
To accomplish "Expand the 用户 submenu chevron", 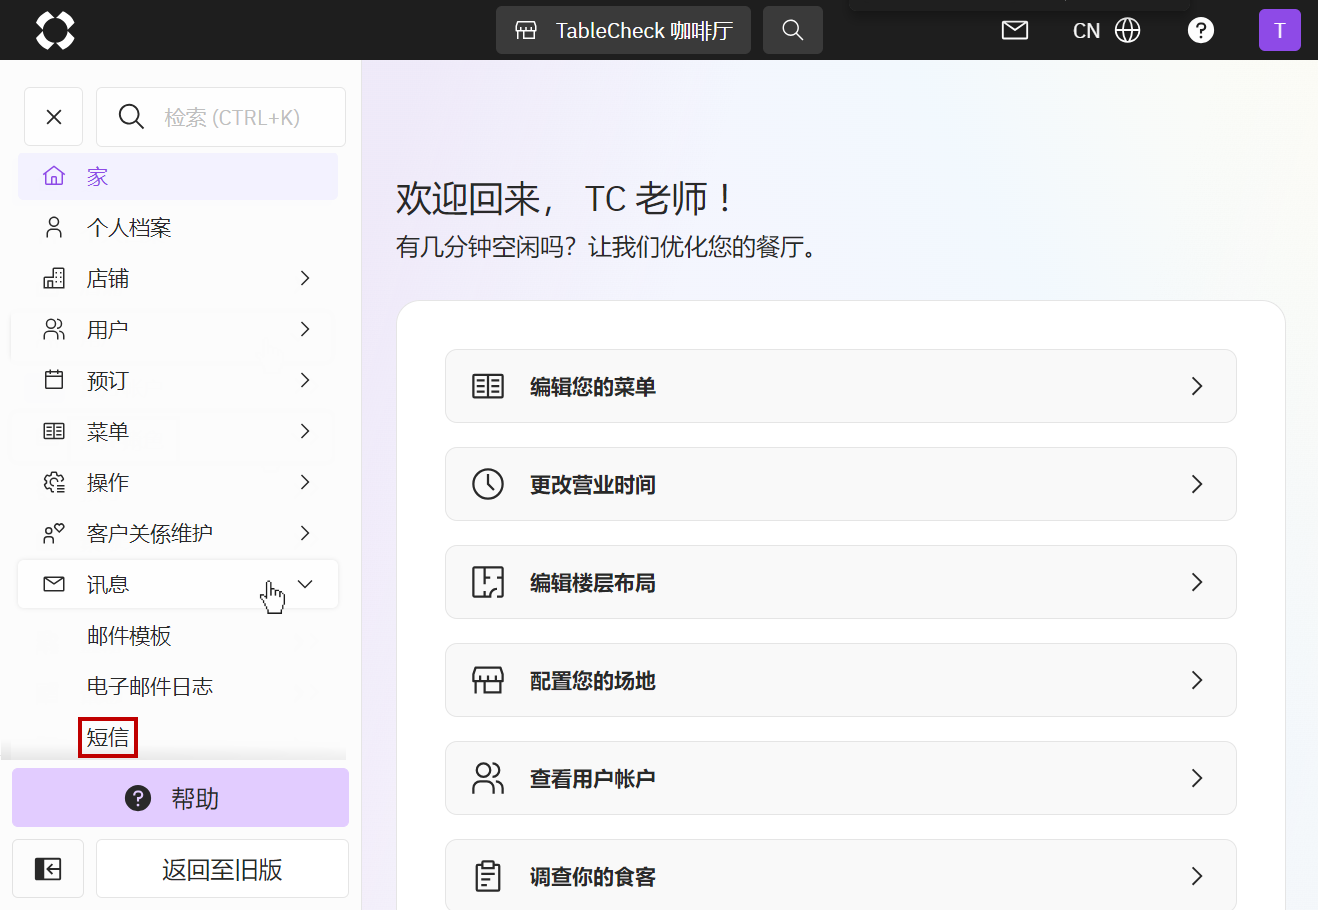I will point(305,329).
